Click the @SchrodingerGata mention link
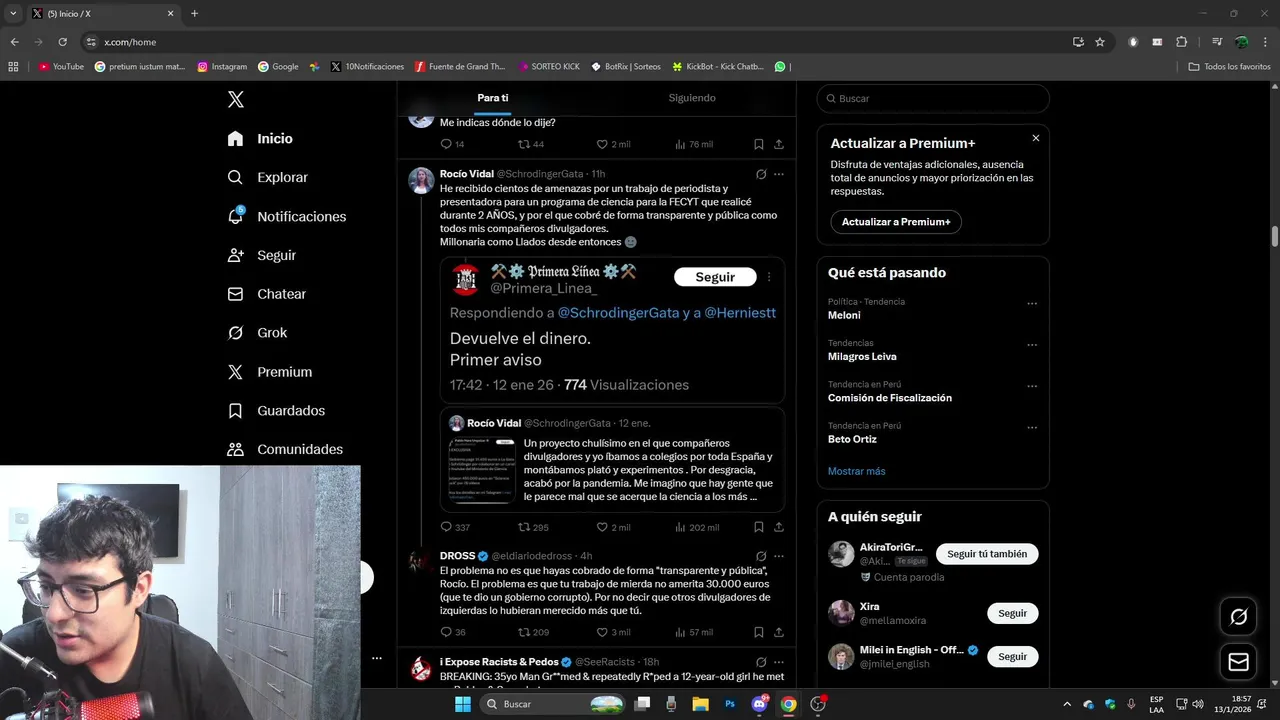 [x=617, y=313]
